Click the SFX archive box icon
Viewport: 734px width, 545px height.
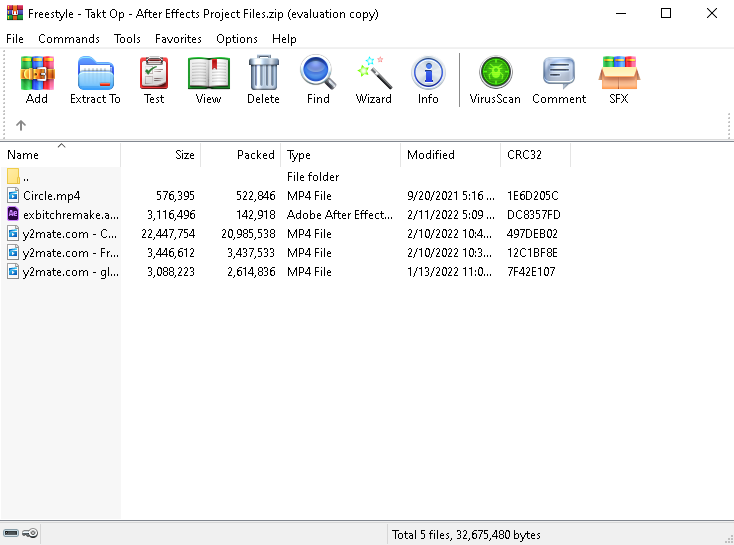coord(619,73)
